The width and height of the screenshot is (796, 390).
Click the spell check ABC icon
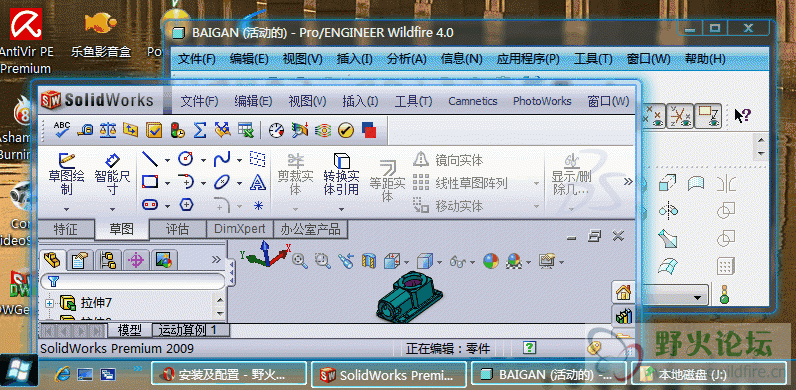point(62,129)
